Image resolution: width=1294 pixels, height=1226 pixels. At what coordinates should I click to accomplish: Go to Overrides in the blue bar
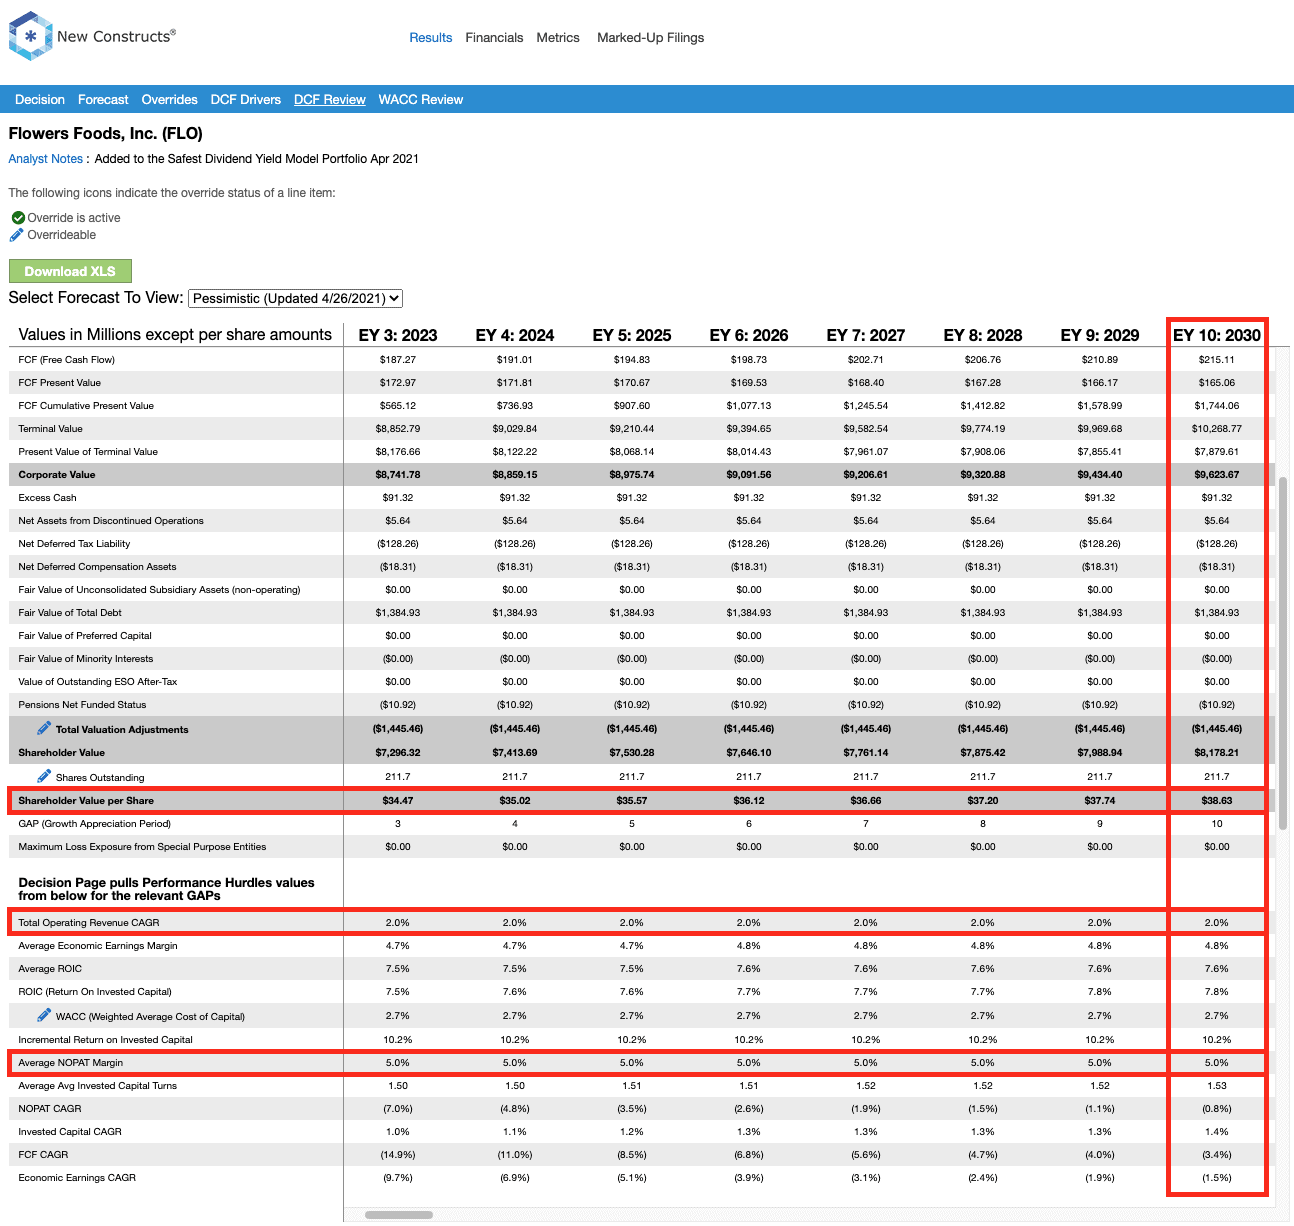(x=170, y=100)
